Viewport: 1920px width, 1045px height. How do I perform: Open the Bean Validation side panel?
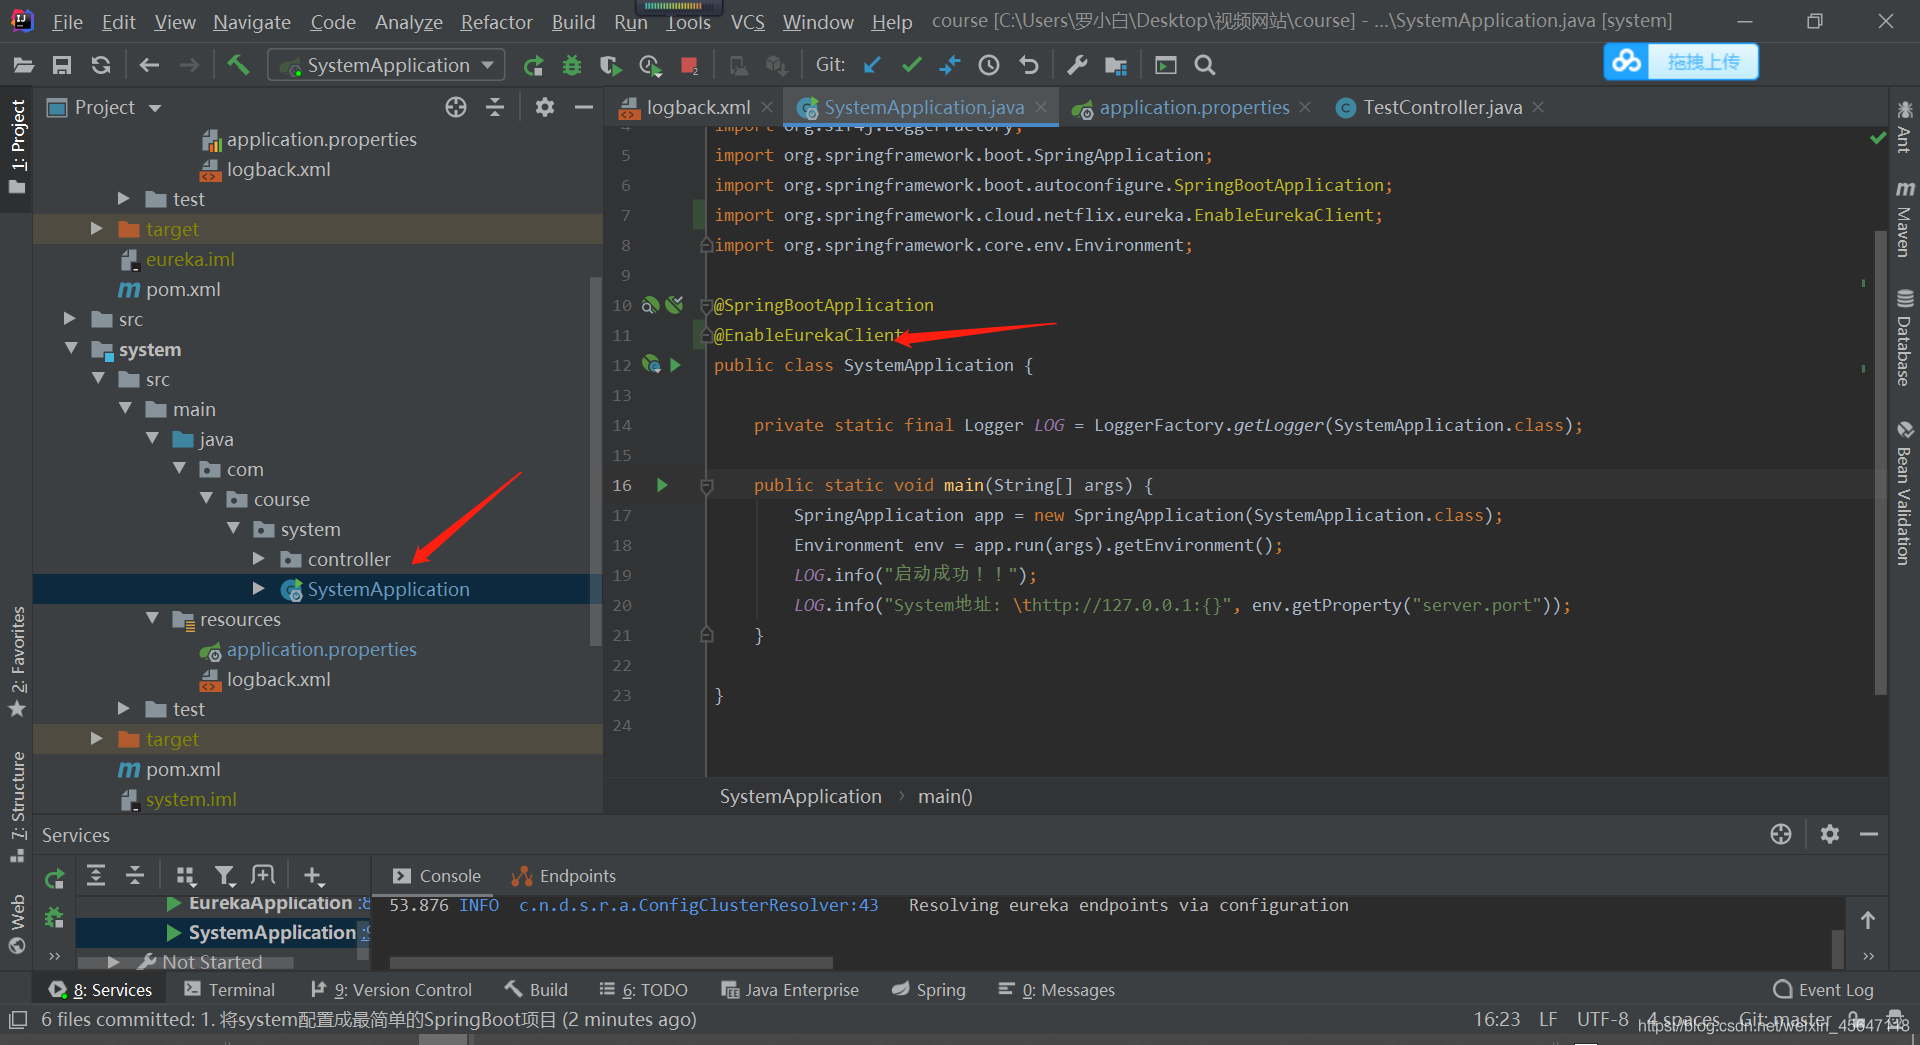click(1904, 494)
